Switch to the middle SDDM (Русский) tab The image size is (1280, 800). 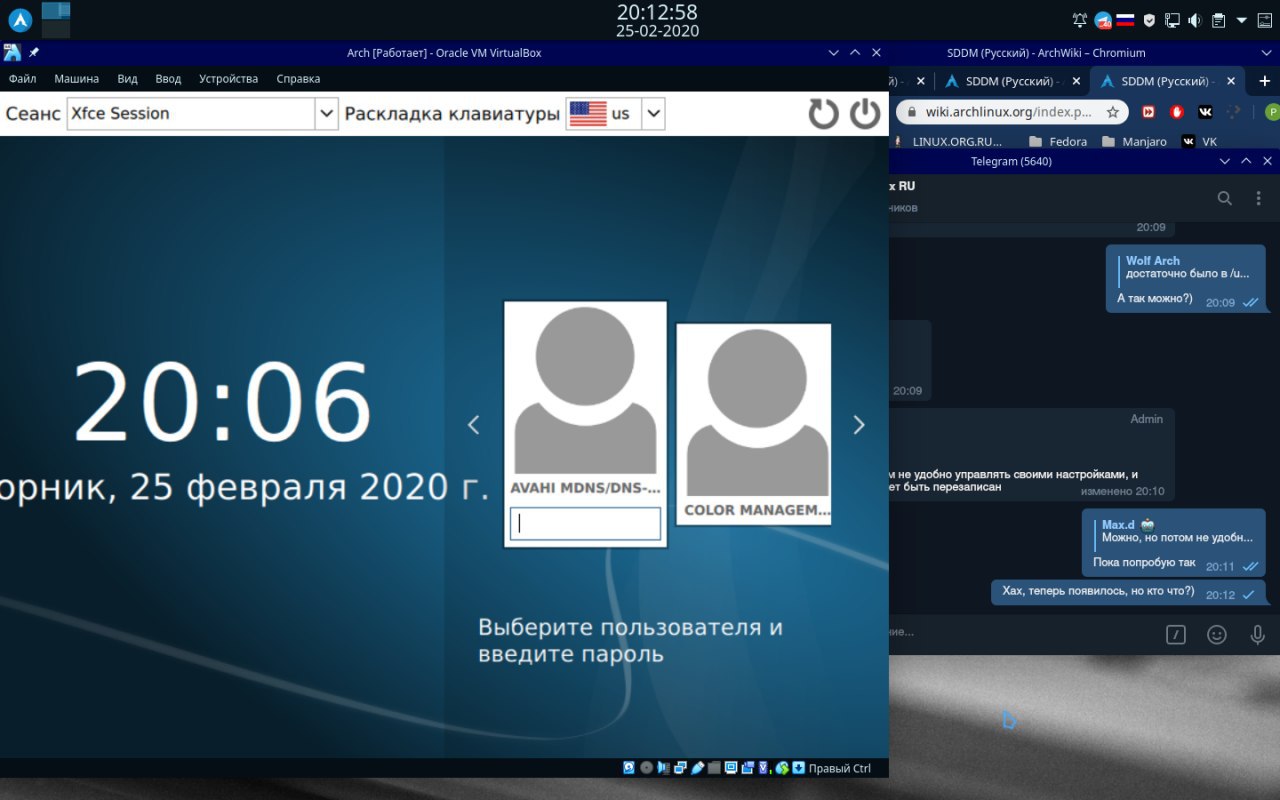(1010, 81)
